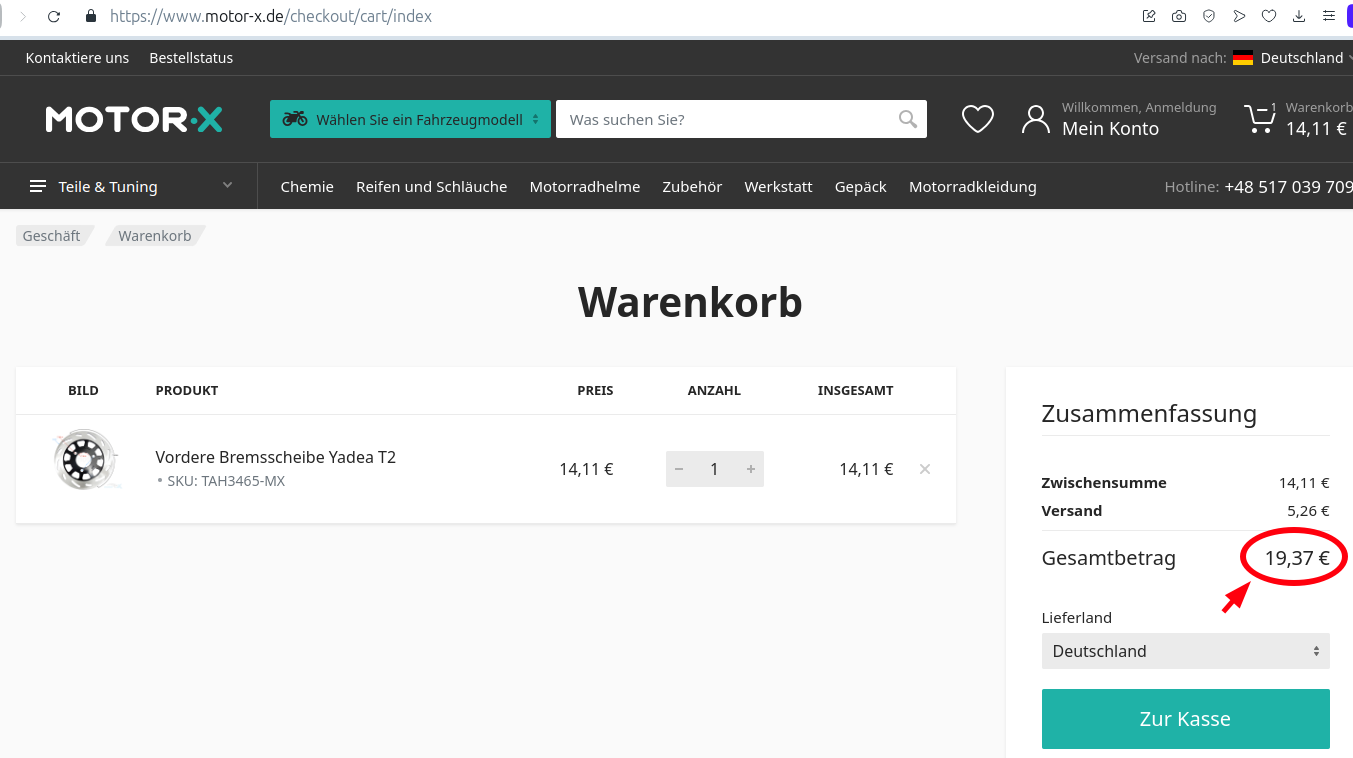Viewport: 1353px width, 758px height.
Task: Click the browser screenshot camera icon
Action: point(1179,16)
